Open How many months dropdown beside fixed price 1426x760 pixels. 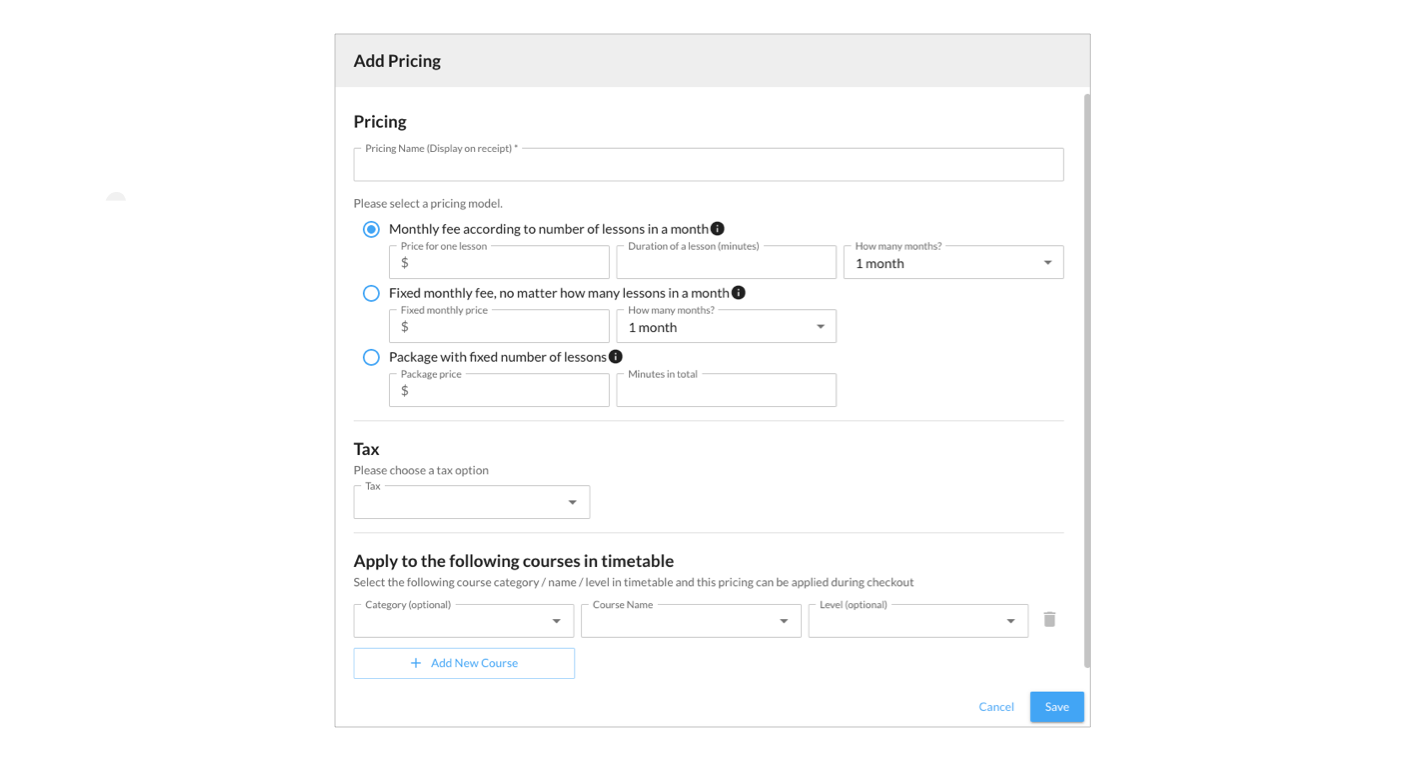tap(726, 326)
